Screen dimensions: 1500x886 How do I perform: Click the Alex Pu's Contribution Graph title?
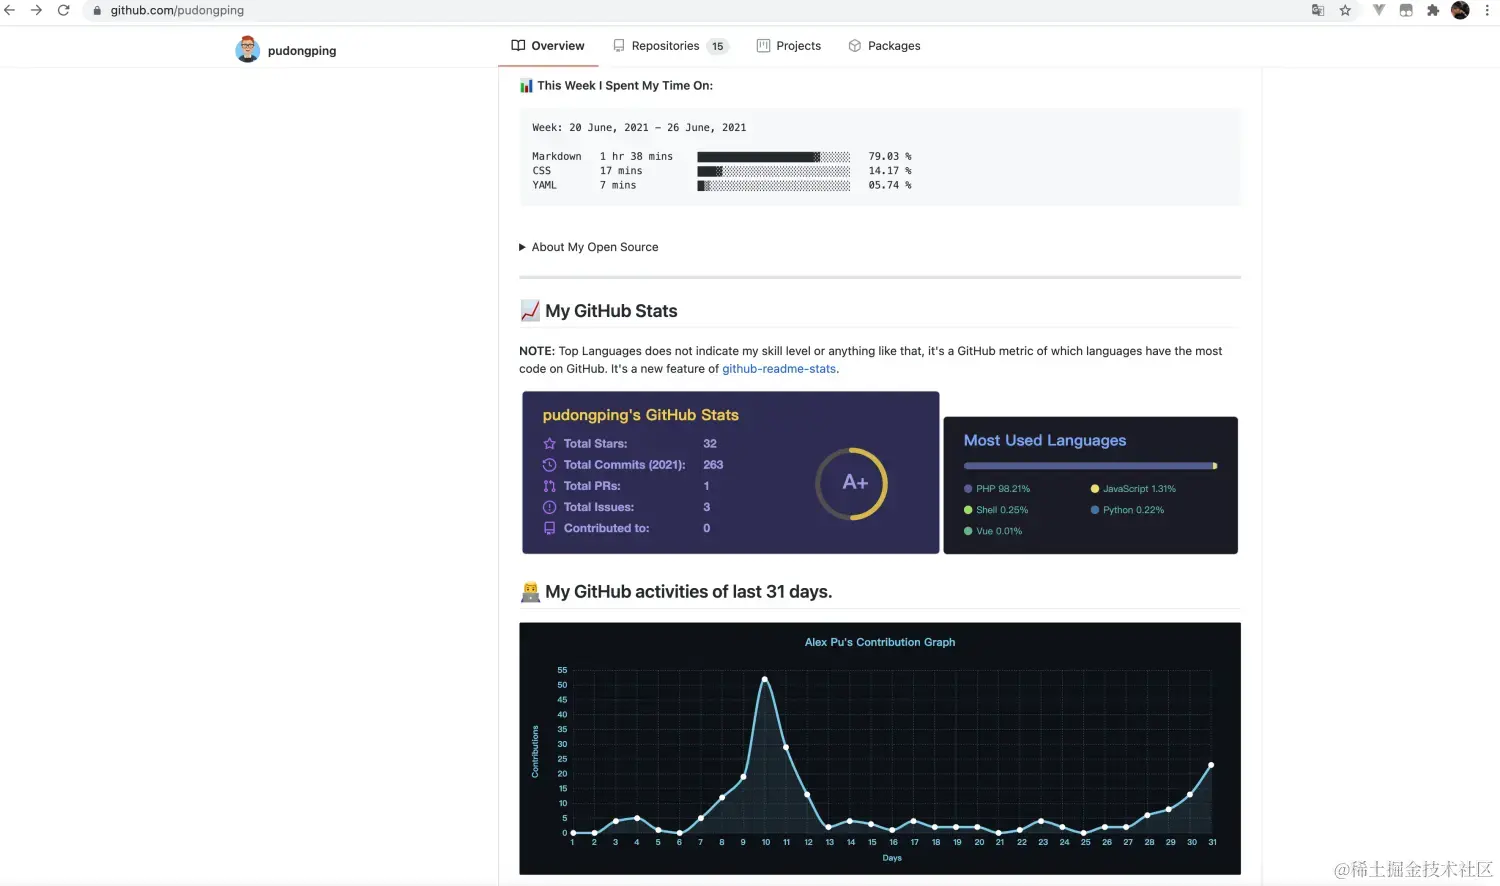pyautogui.click(x=880, y=642)
